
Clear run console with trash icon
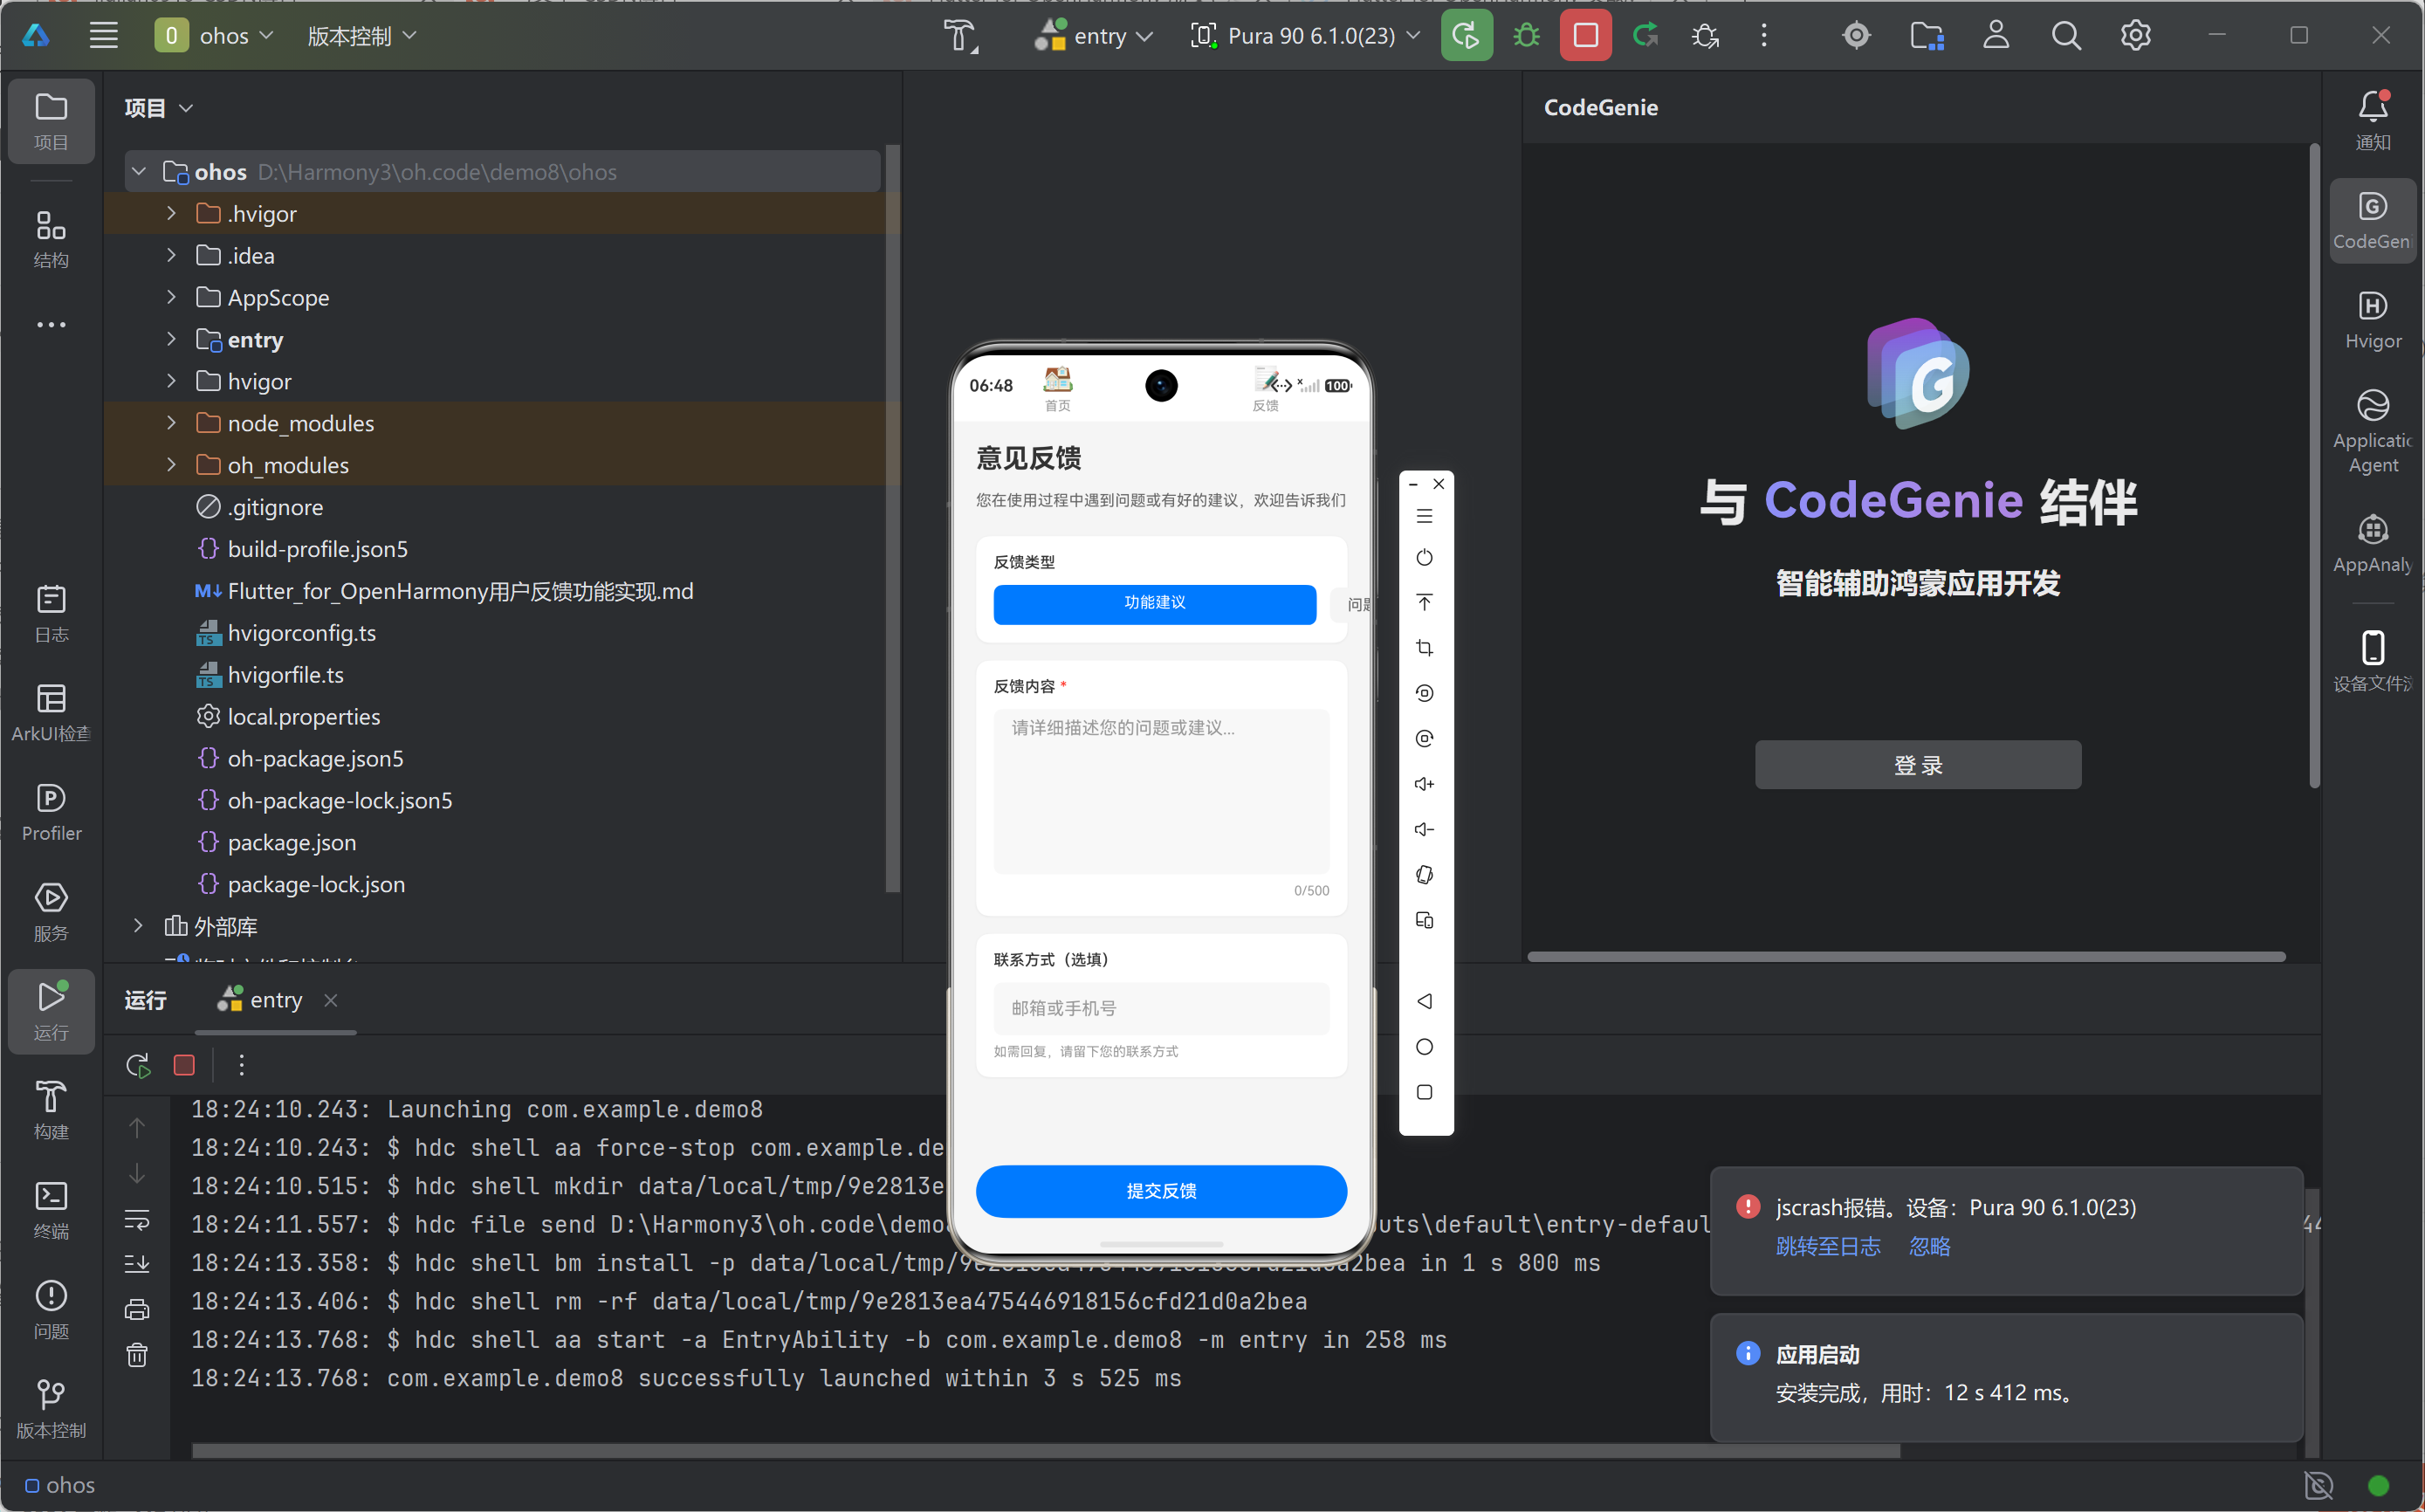coord(137,1355)
